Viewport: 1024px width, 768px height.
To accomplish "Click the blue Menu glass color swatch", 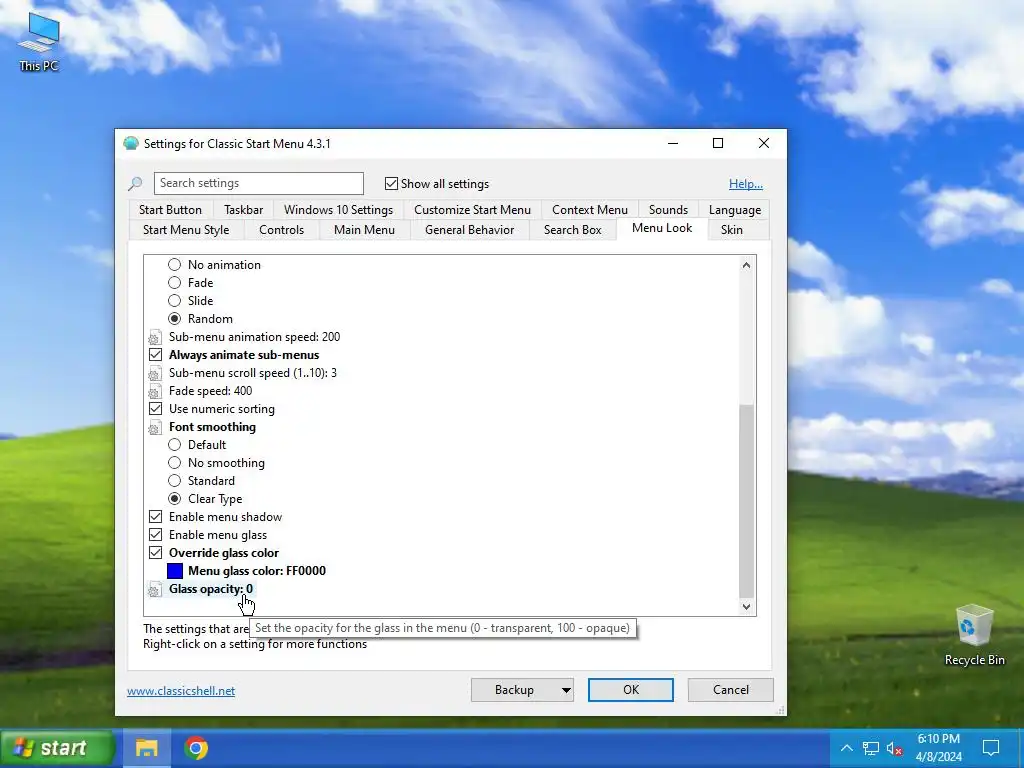I will (175, 571).
